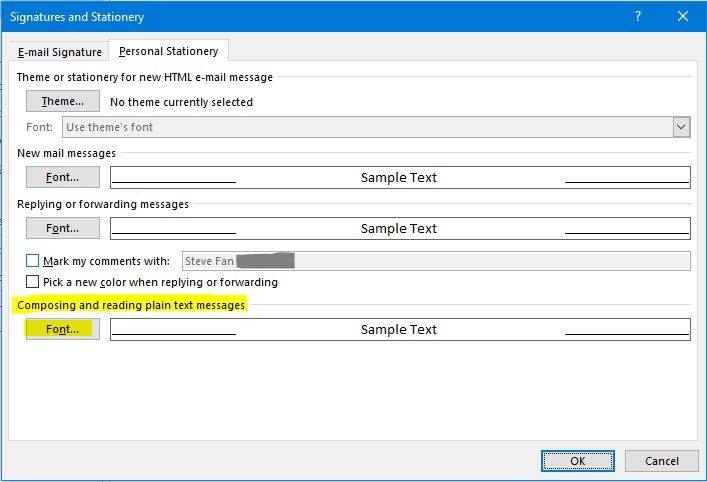Viewport: 707px width, 482px height.
Task: Click the comments name text field
Action: tap(436, 261)
